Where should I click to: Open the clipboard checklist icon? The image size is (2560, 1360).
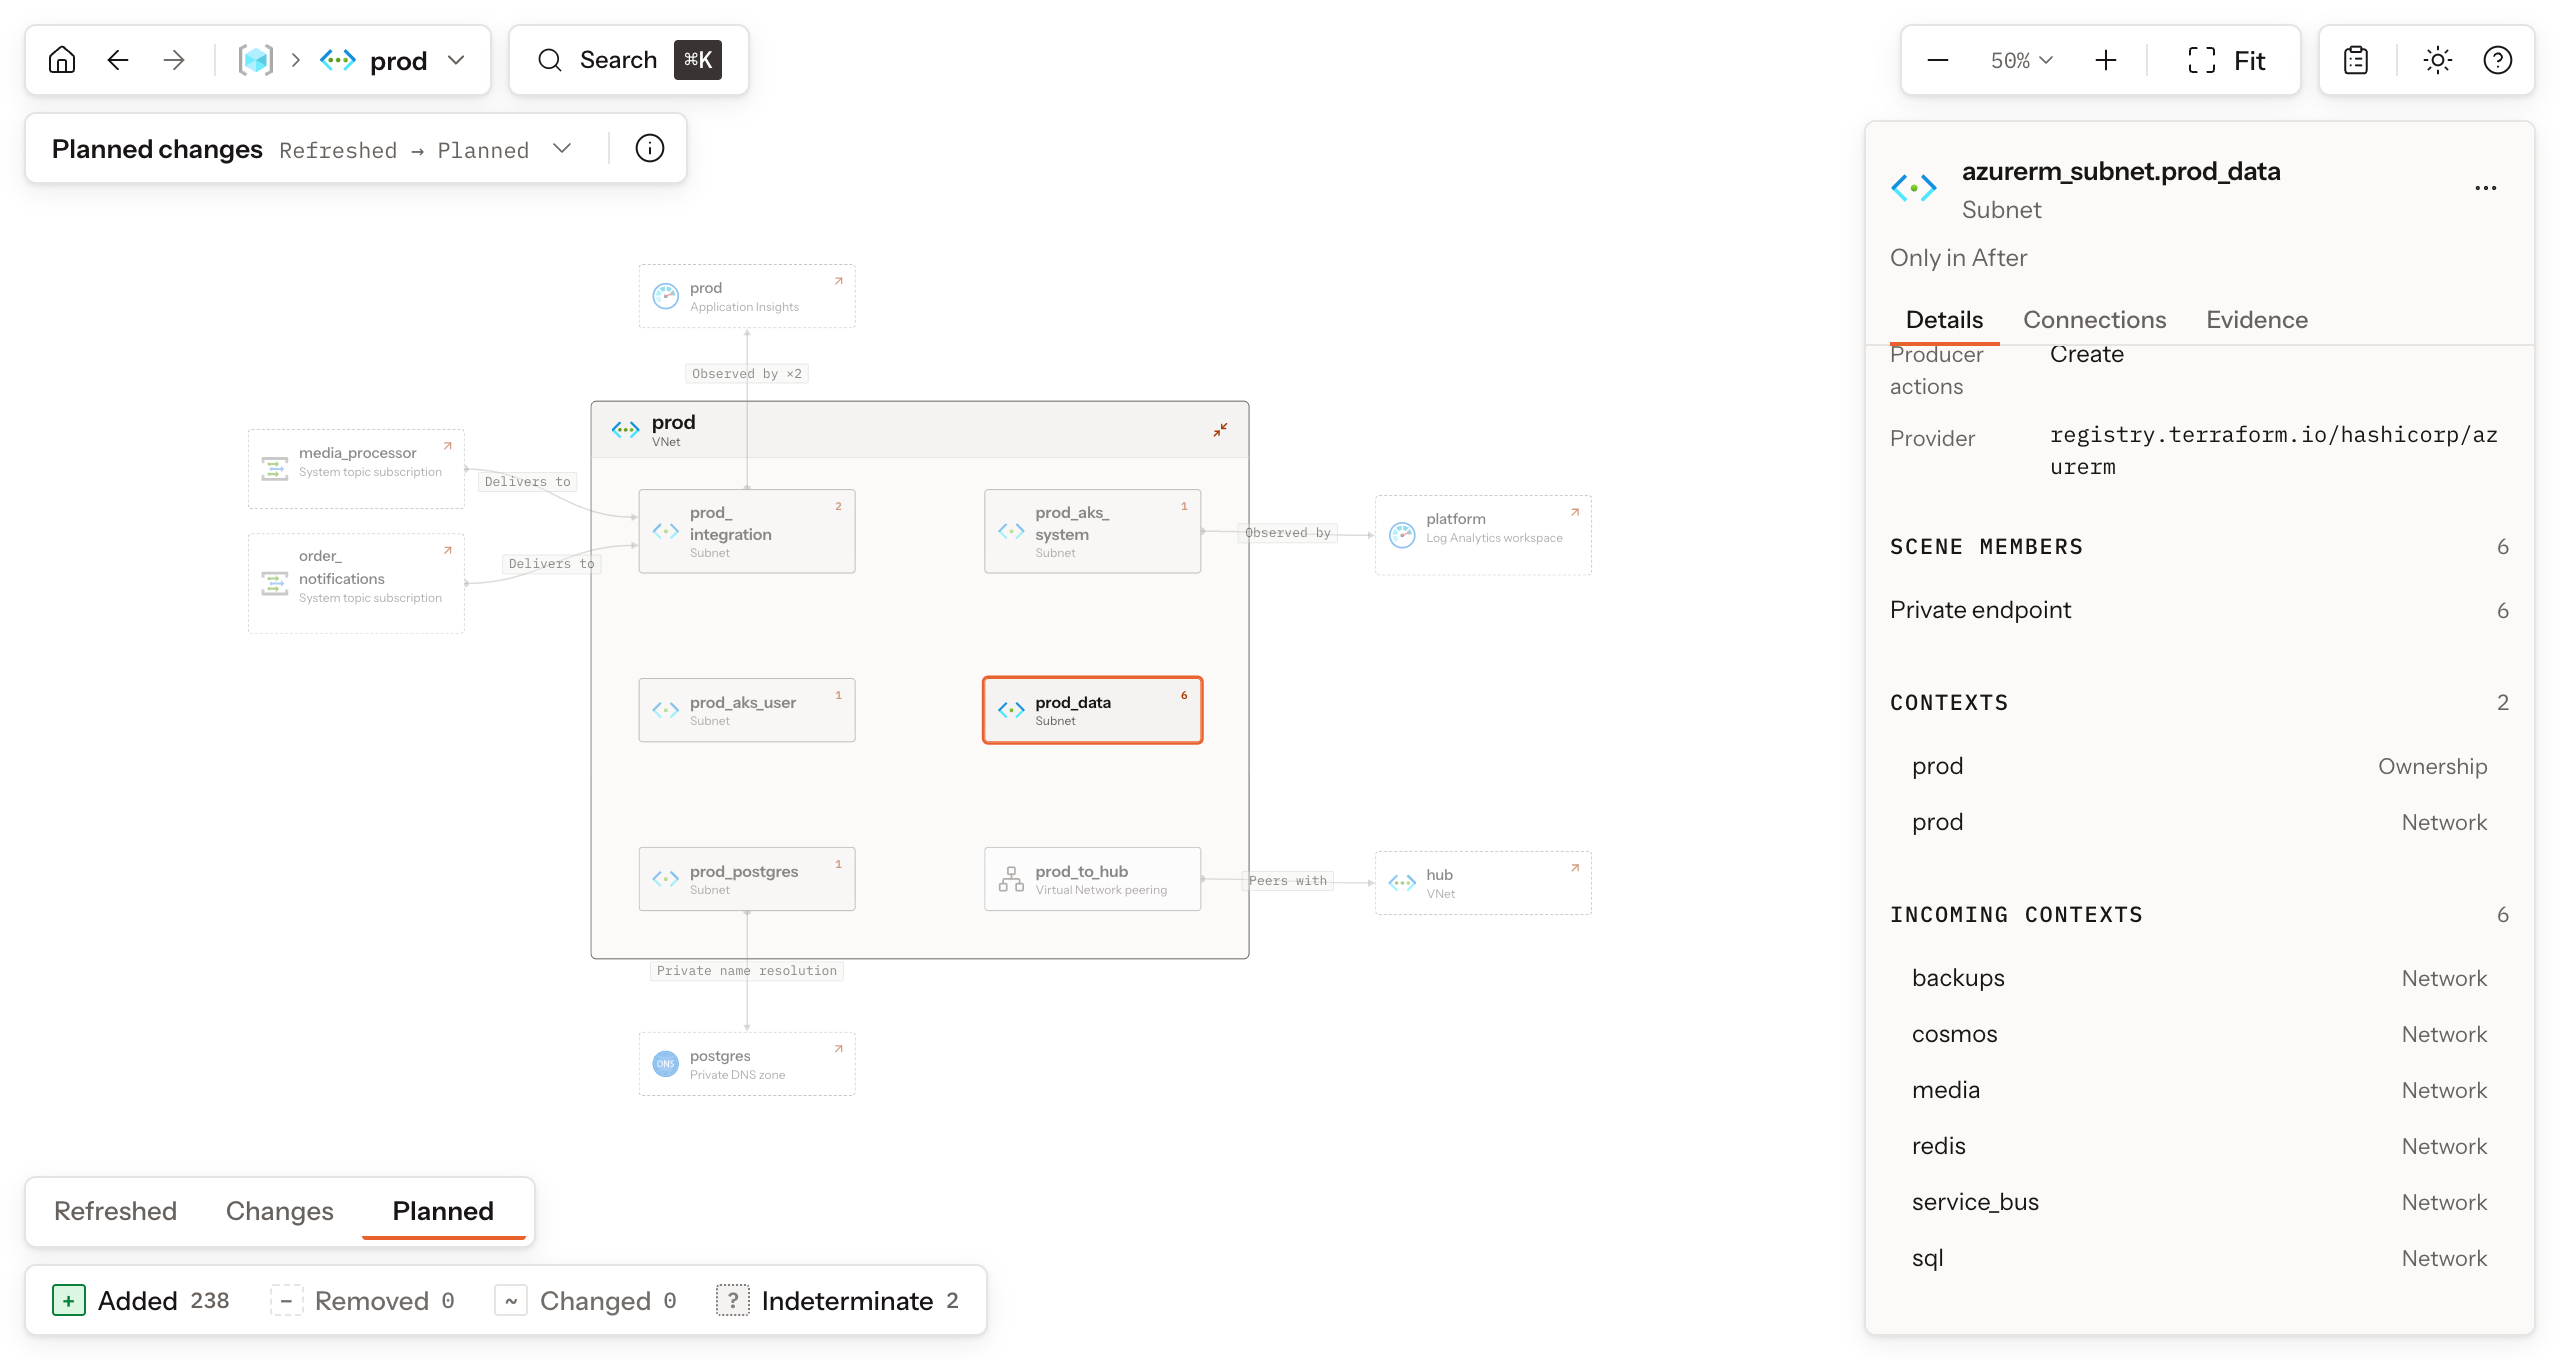[x=2356, y=60]
